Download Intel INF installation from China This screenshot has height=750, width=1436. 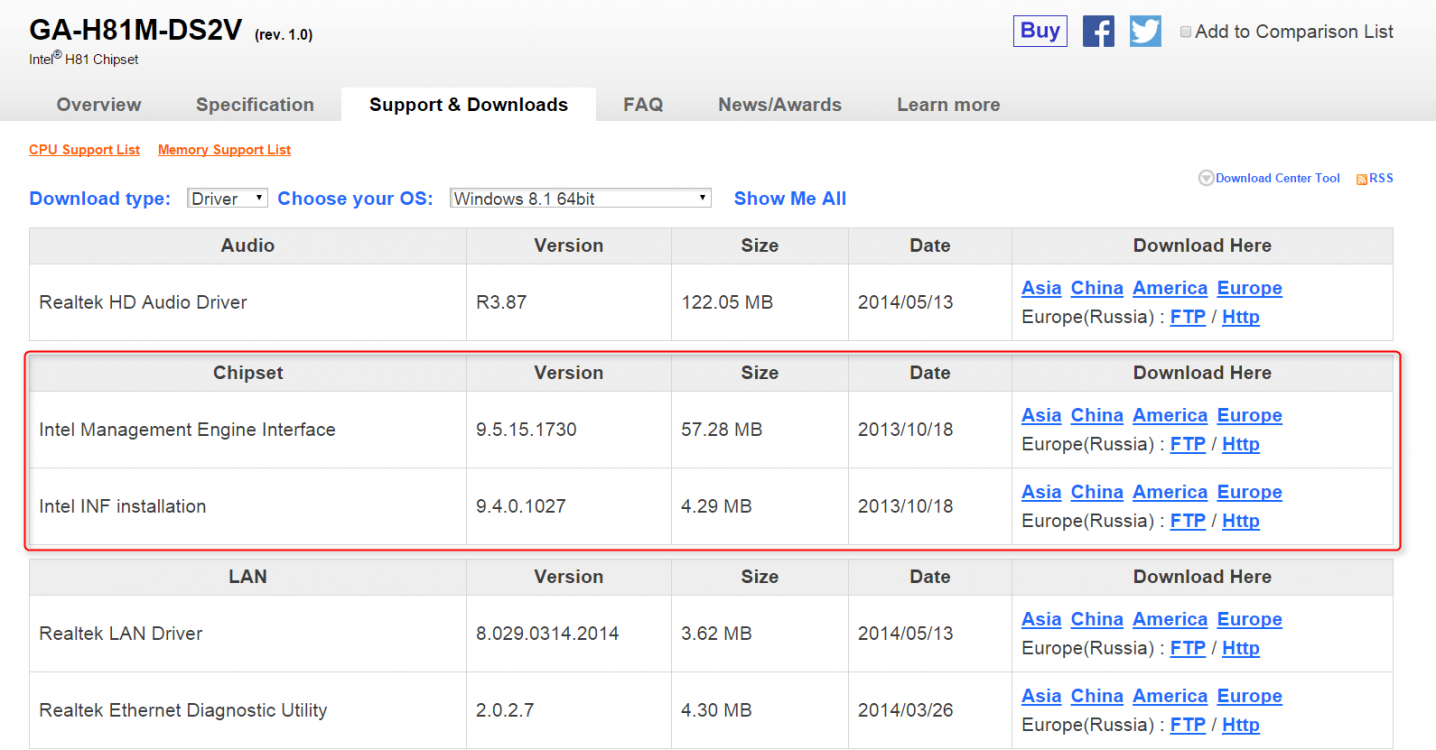pyautogui.click(x=1097, y=492)
